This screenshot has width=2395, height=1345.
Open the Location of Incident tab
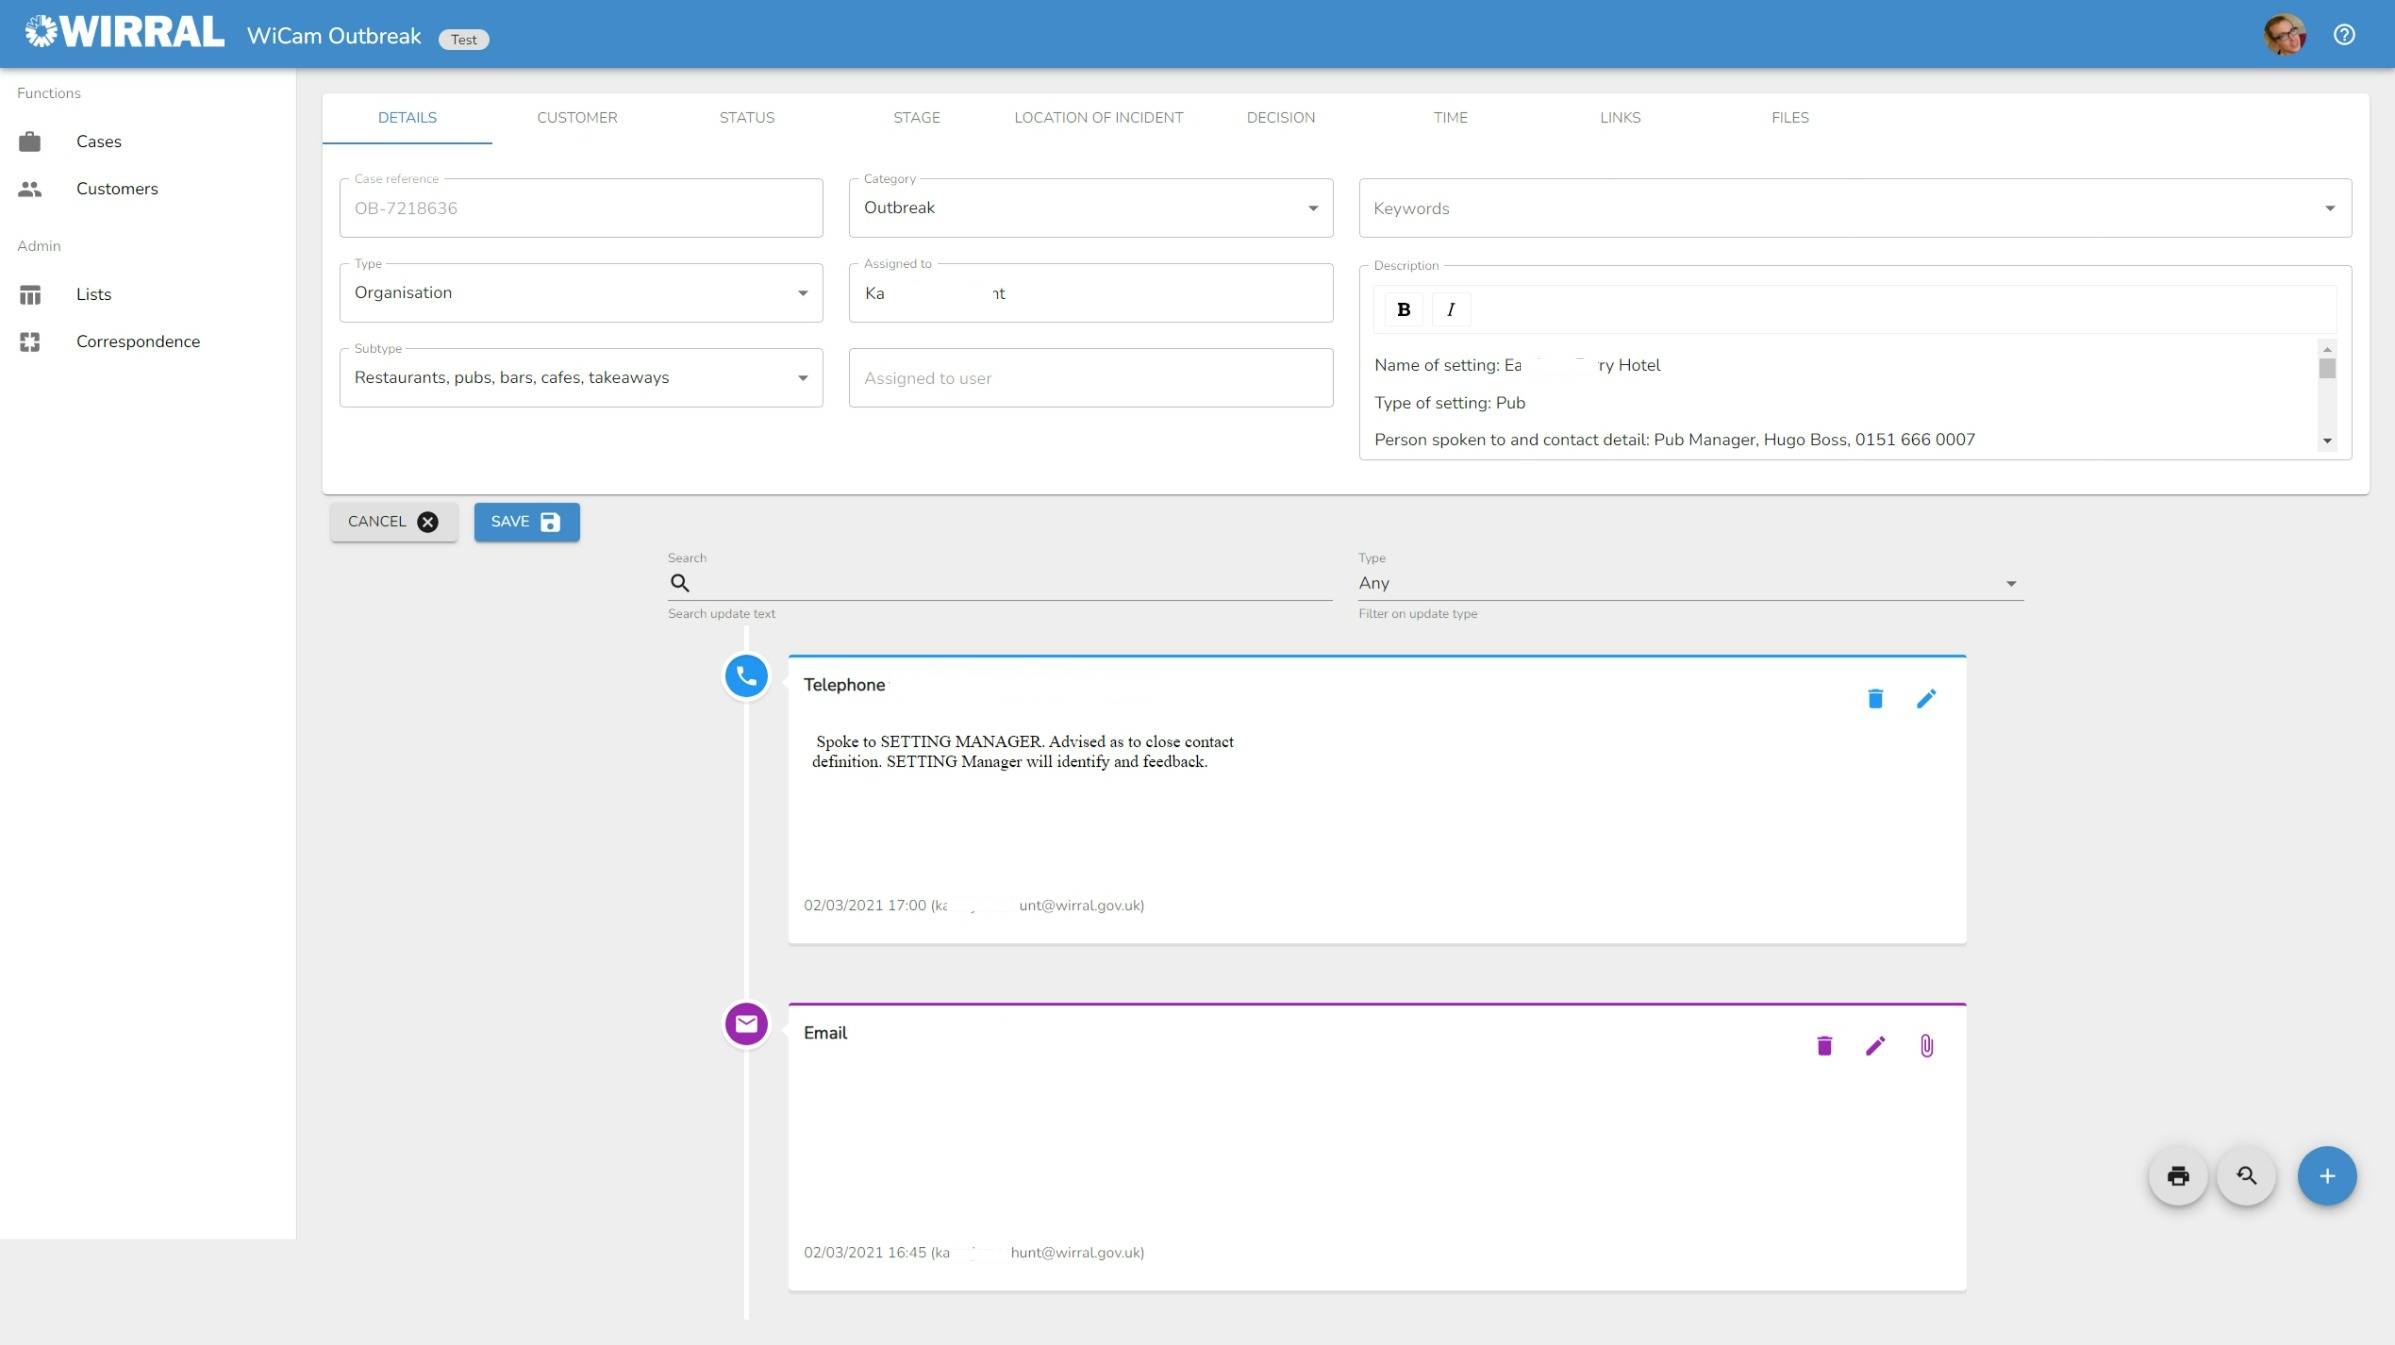[x=1099, y=117]
